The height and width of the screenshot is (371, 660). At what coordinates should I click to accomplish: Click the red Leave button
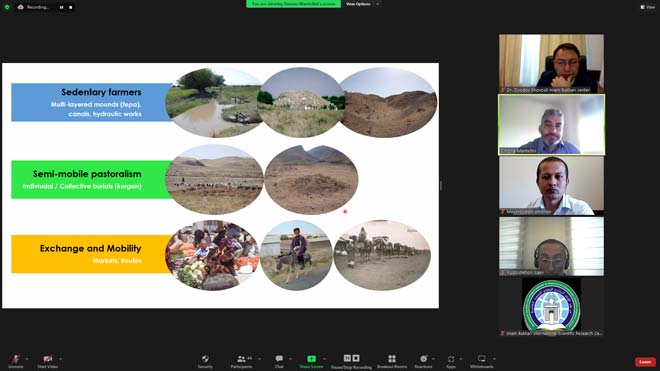pyautogui.click(x=645, y=362)
